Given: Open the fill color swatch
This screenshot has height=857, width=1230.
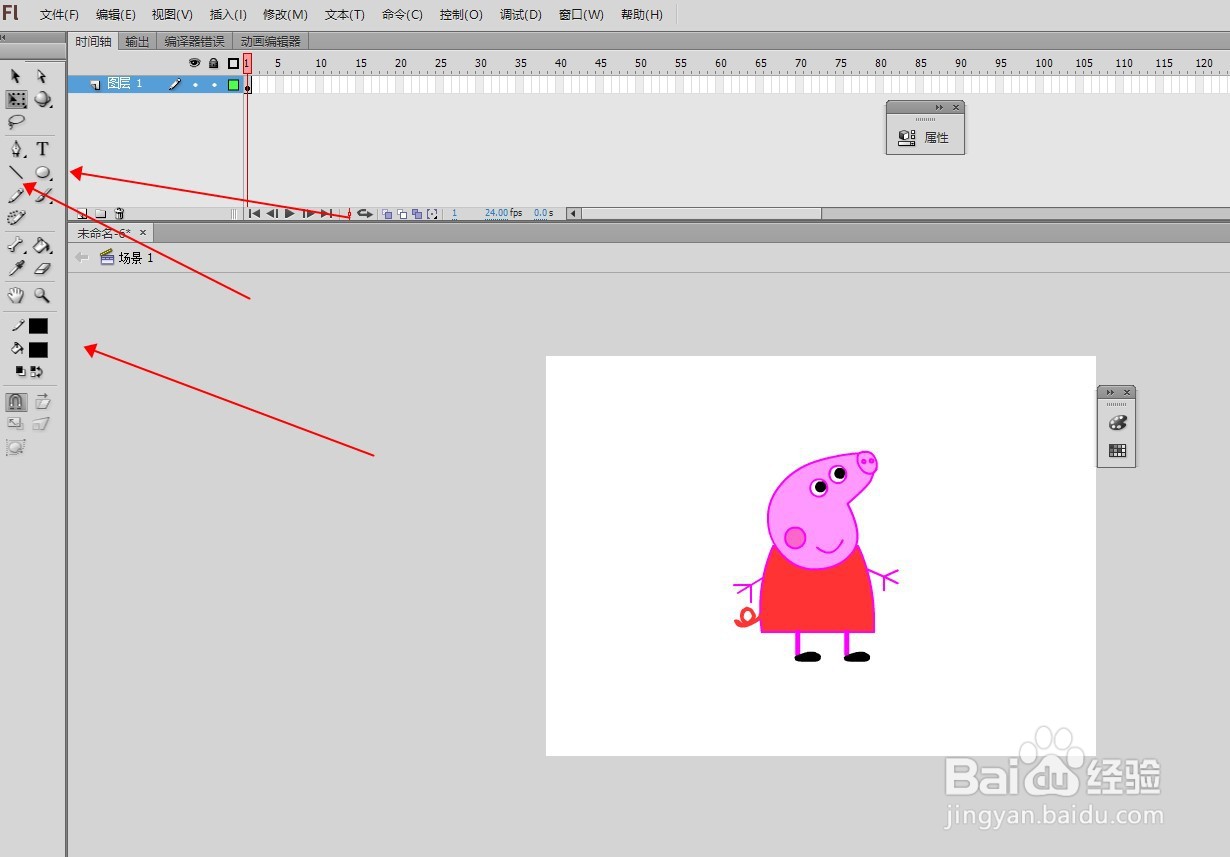Looking at the screenshot, I should (38, 350).
